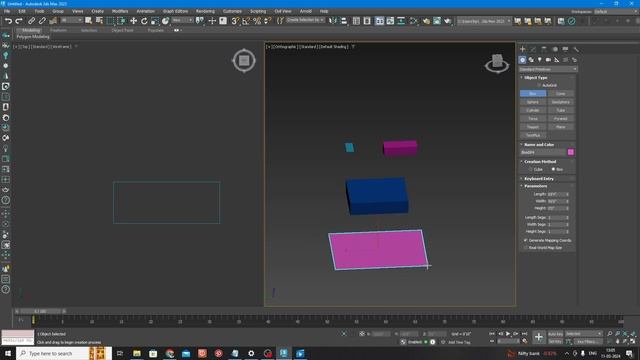The image size is (640, 360).
Task: Click the Mirror tool icon
Action: point(333,21)
